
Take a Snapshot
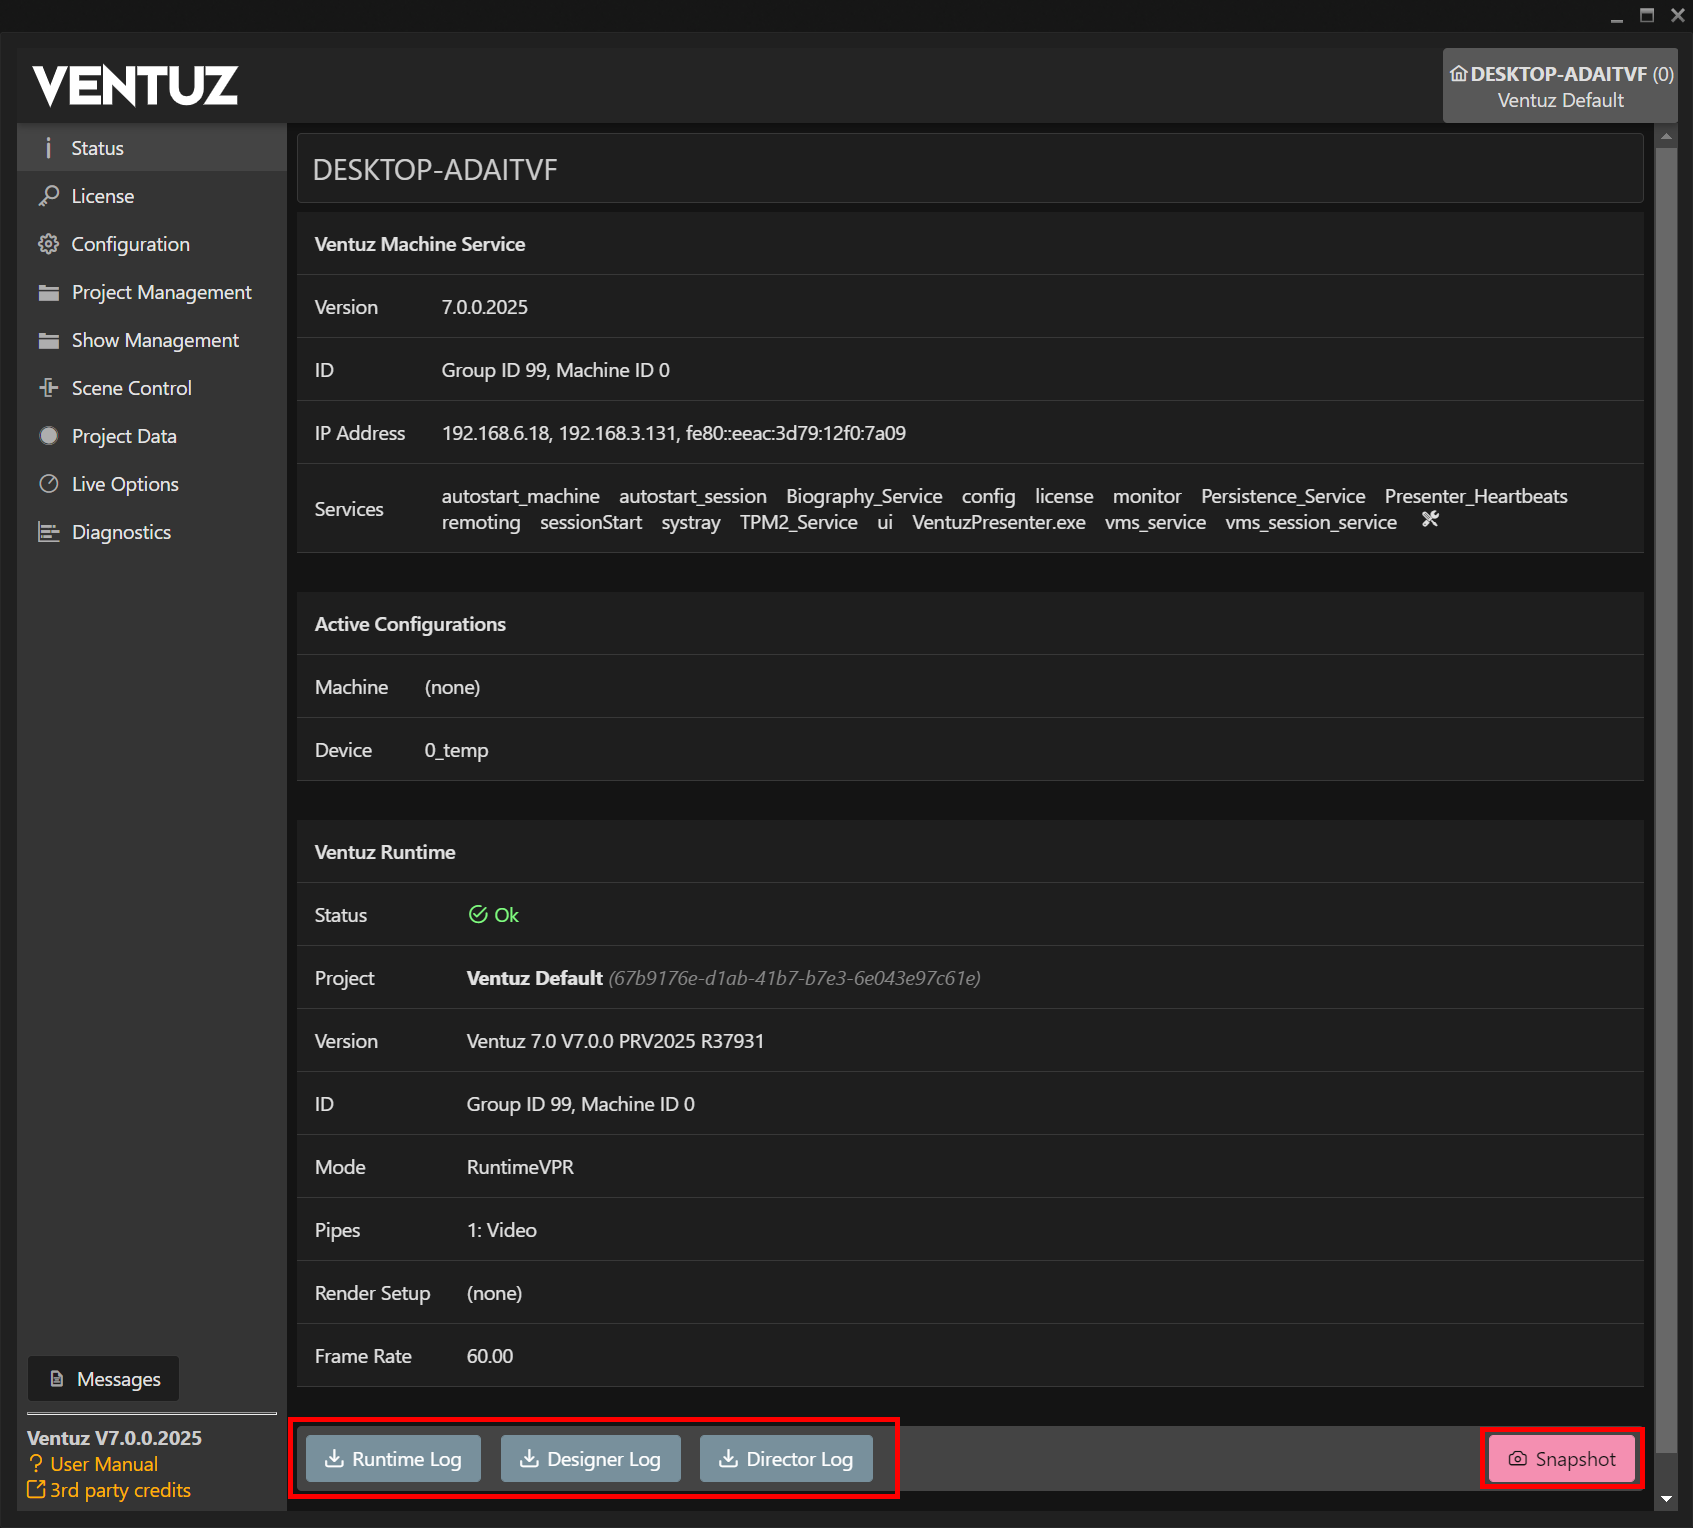[x=1561, y=1459]
